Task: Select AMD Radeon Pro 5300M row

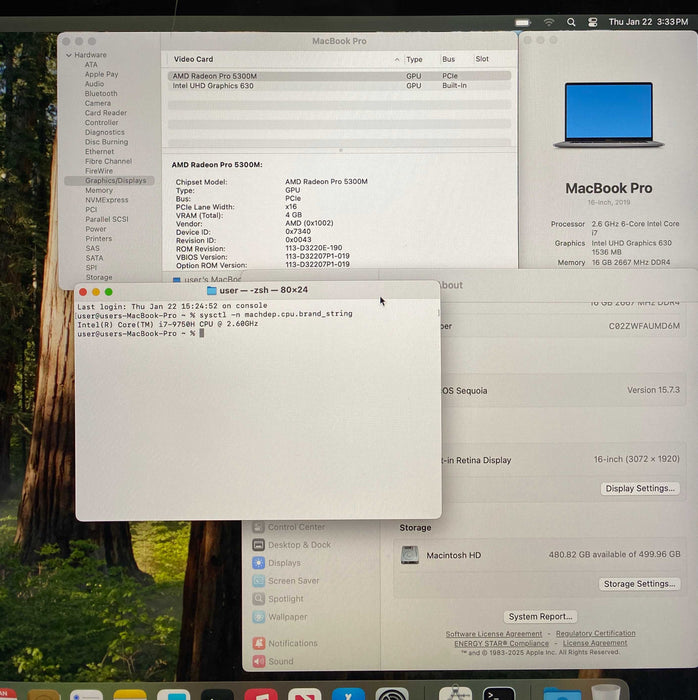Action: pos(339,76)
